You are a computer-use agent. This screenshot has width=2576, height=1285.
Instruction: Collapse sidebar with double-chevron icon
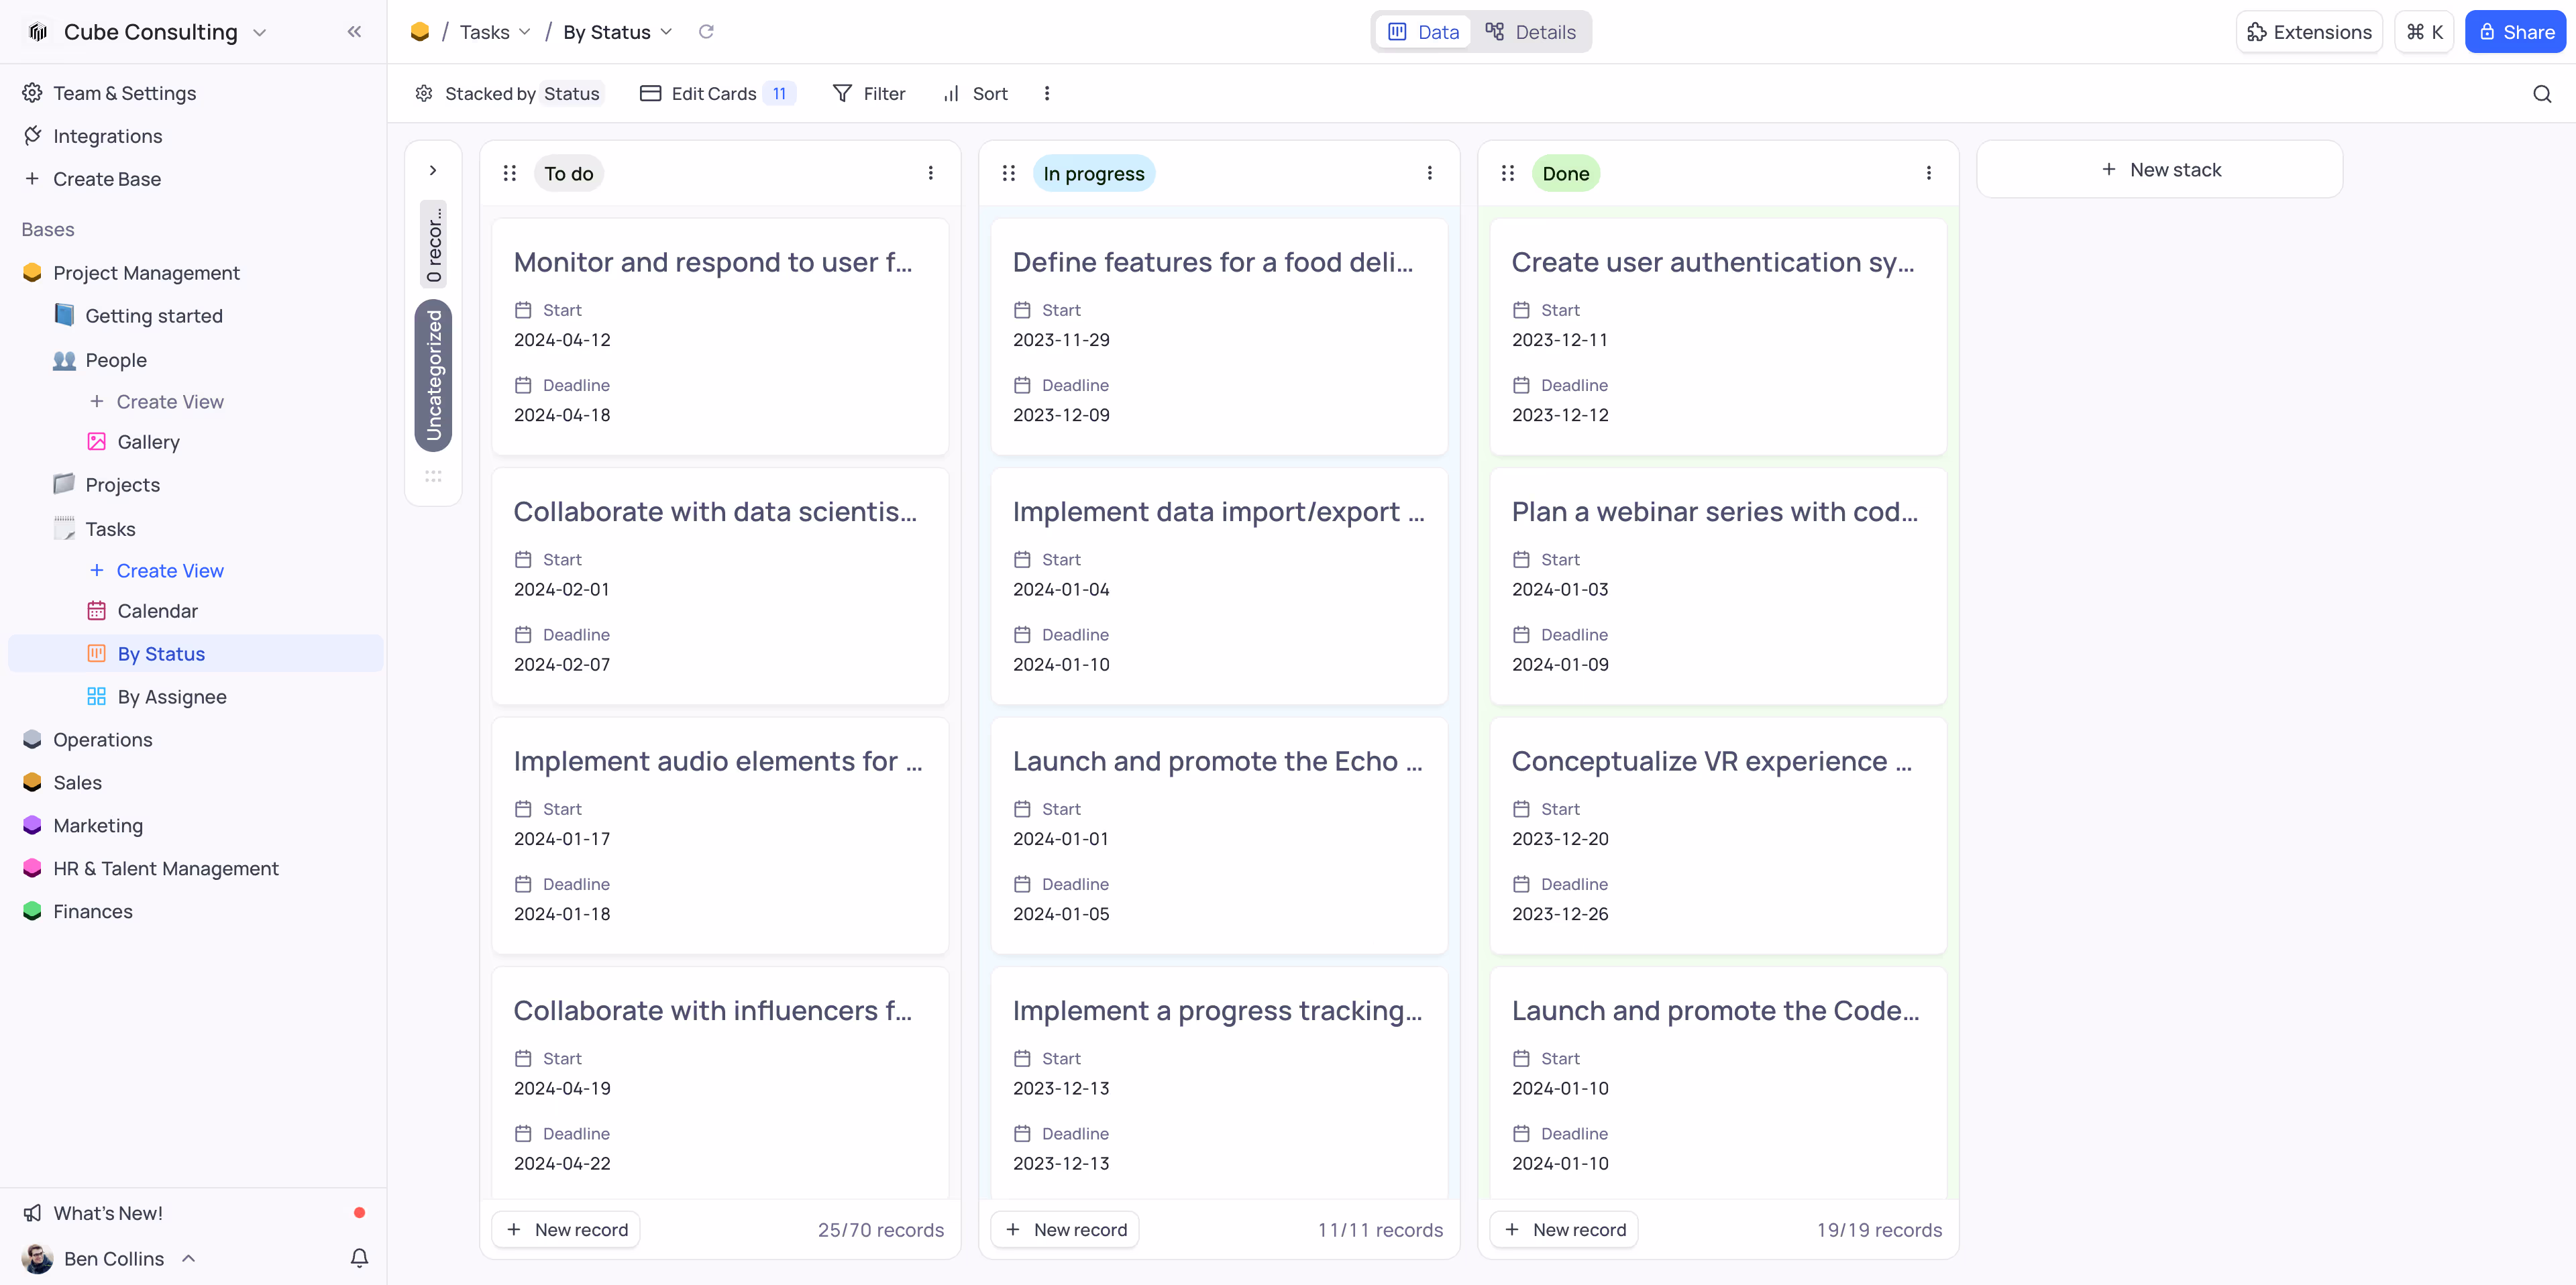point(354,32)
